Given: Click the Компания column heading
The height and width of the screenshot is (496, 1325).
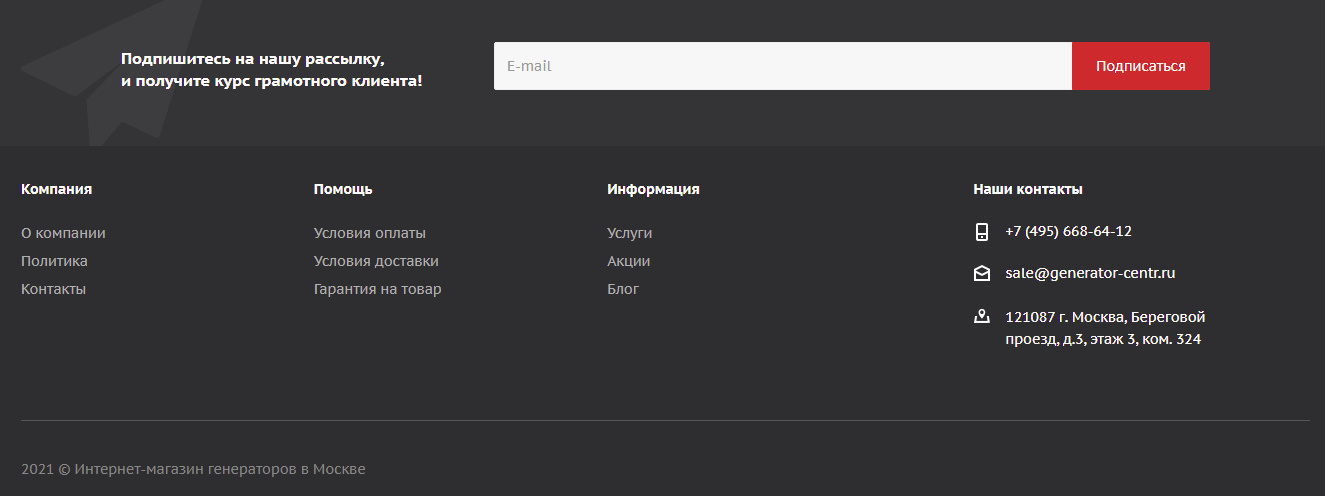Looking at the screenshot, I should [56, 189].
